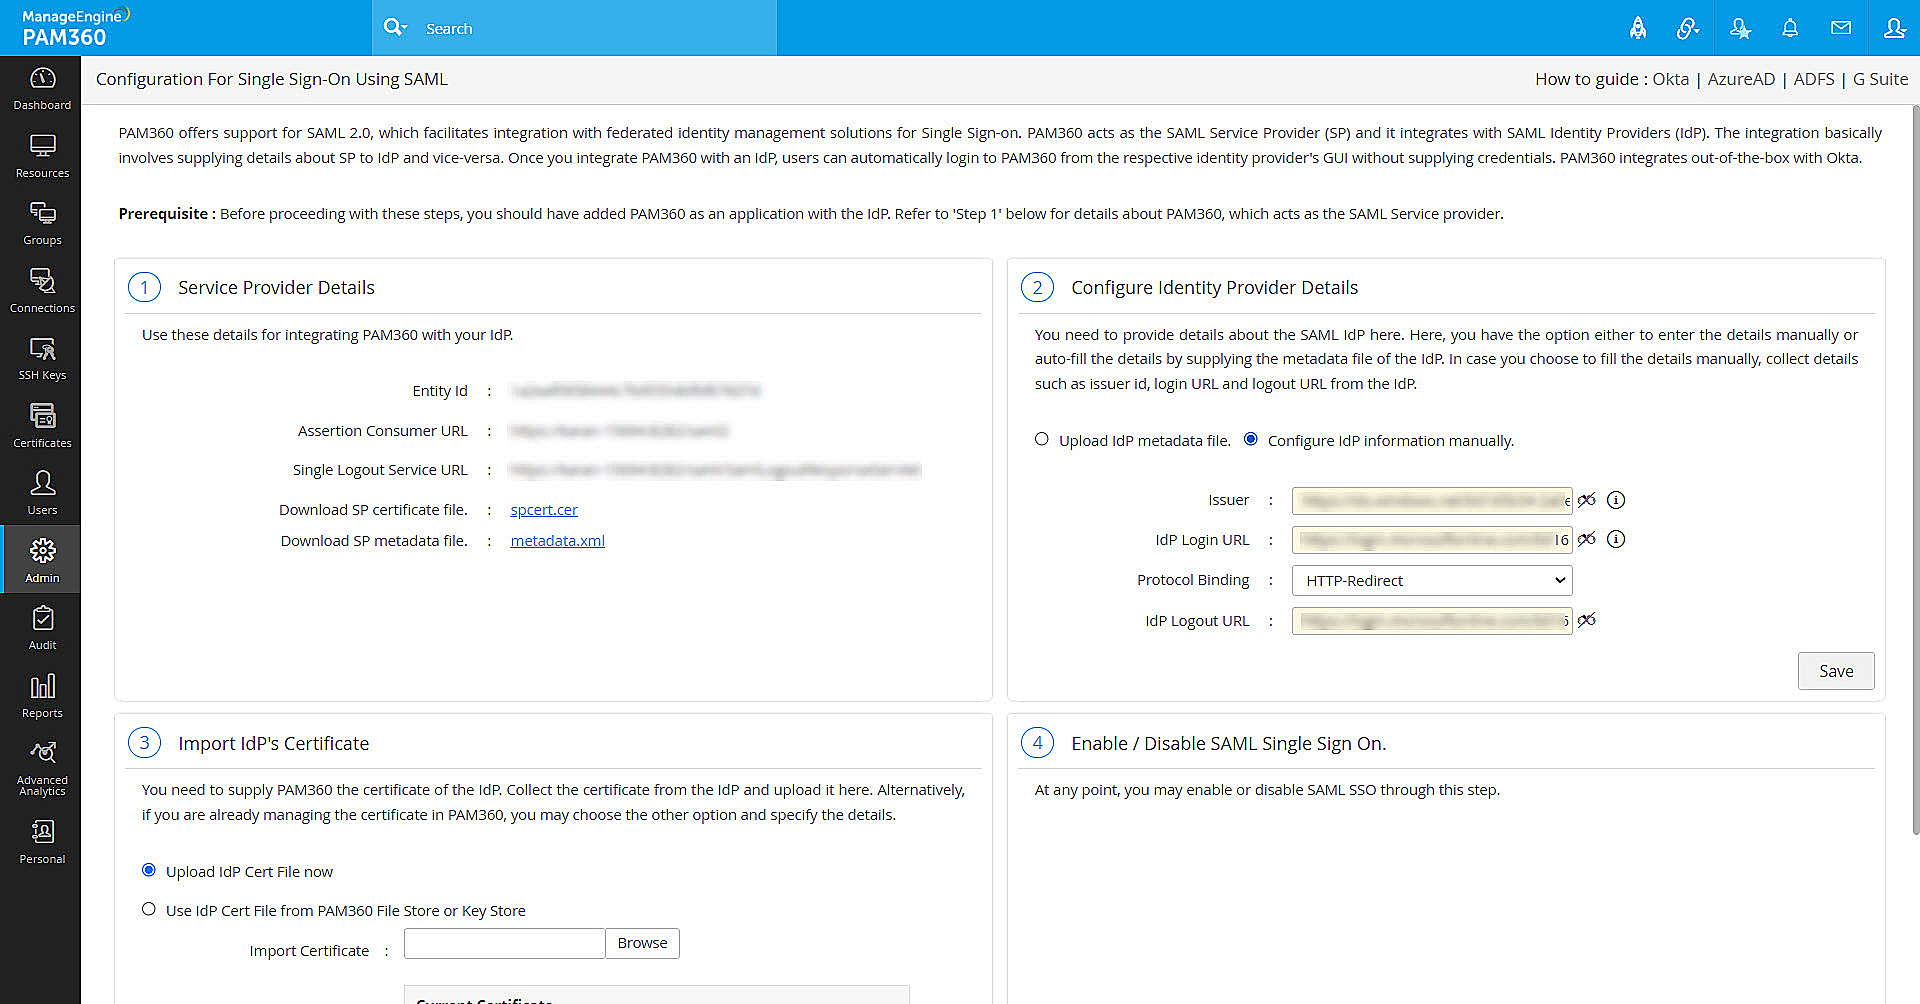Open the search filter dropdown magnifier
This screenshot has width=1920, height=1004.
395,28
